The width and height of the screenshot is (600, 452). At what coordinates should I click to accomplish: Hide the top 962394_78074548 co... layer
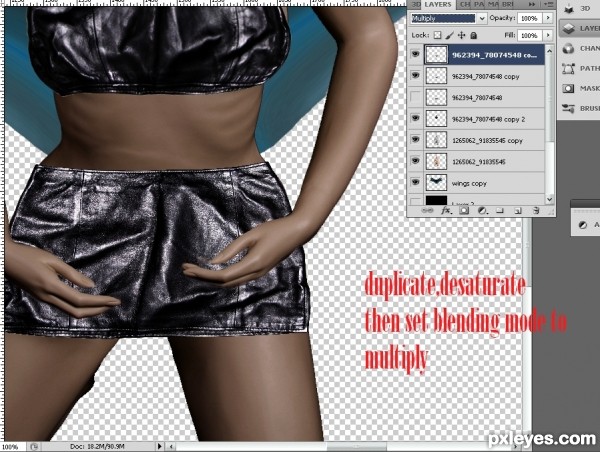coord(416,54)
